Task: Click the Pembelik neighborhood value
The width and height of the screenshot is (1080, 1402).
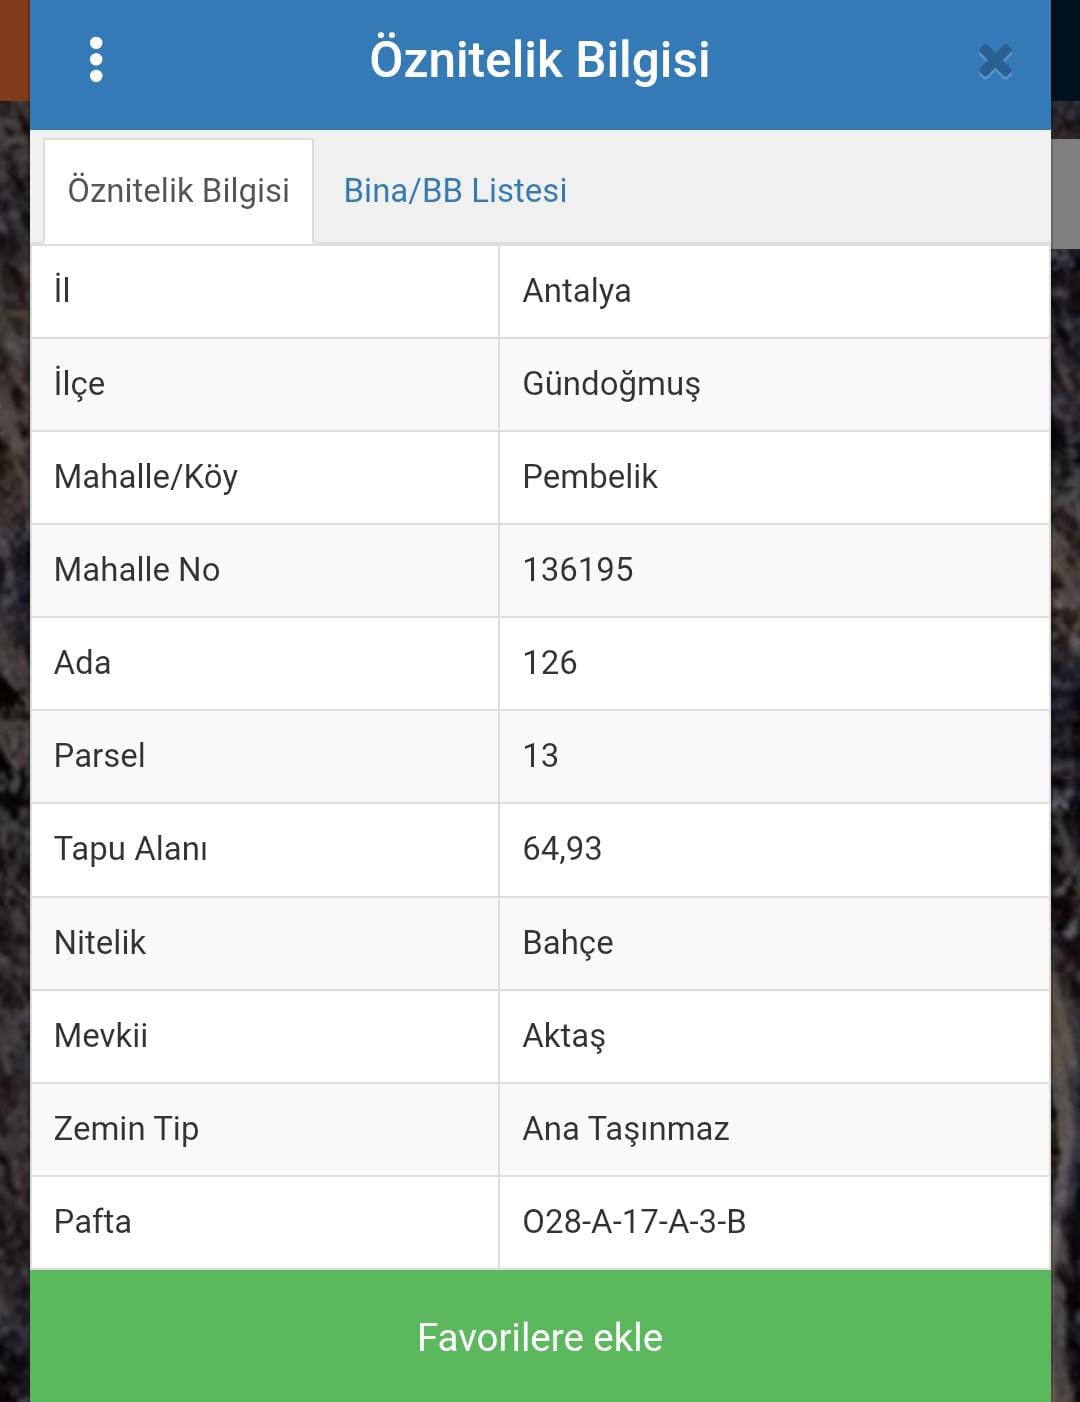Action: (x=590, y=477)
